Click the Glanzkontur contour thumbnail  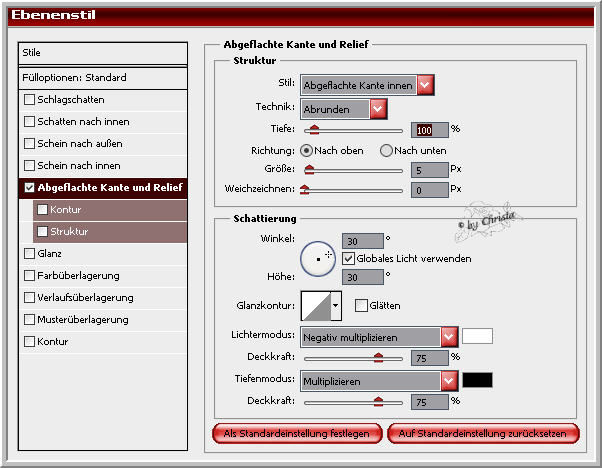[x=316, y=306]
